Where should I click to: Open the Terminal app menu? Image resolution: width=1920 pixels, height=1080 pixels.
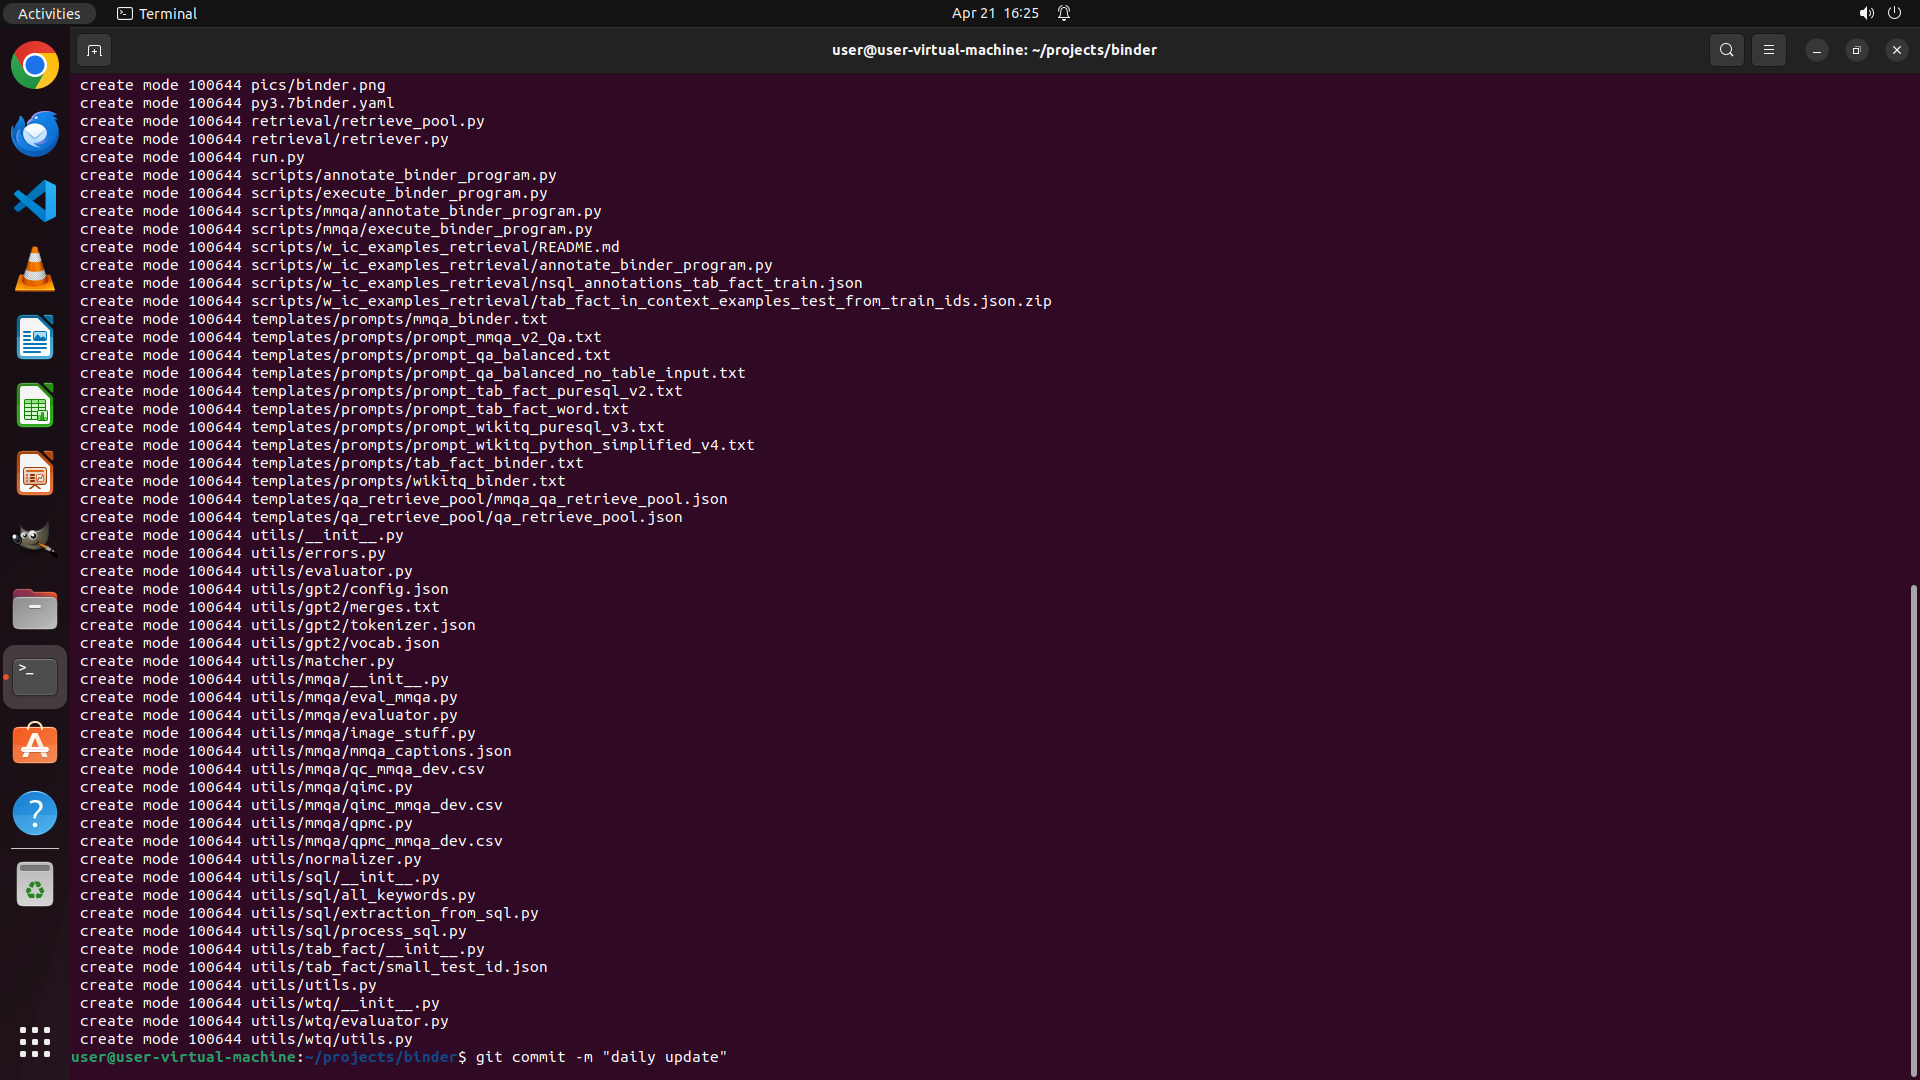click(157, 13)
